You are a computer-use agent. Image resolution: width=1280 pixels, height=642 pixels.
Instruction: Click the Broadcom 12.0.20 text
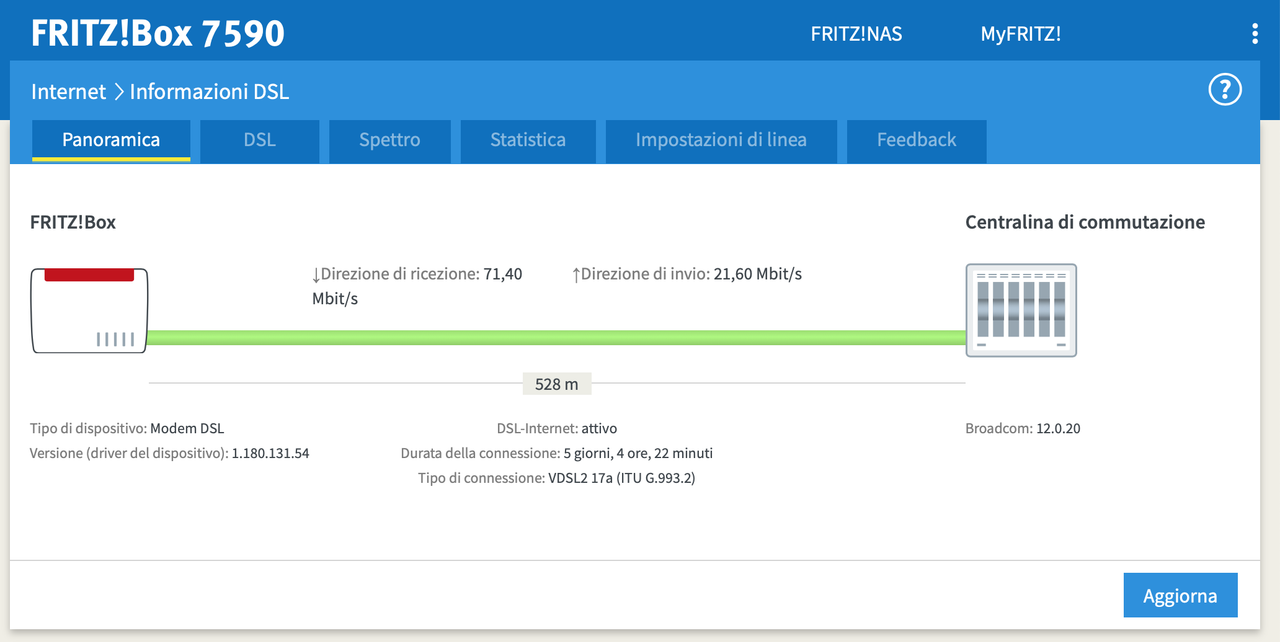point(1022,428)
